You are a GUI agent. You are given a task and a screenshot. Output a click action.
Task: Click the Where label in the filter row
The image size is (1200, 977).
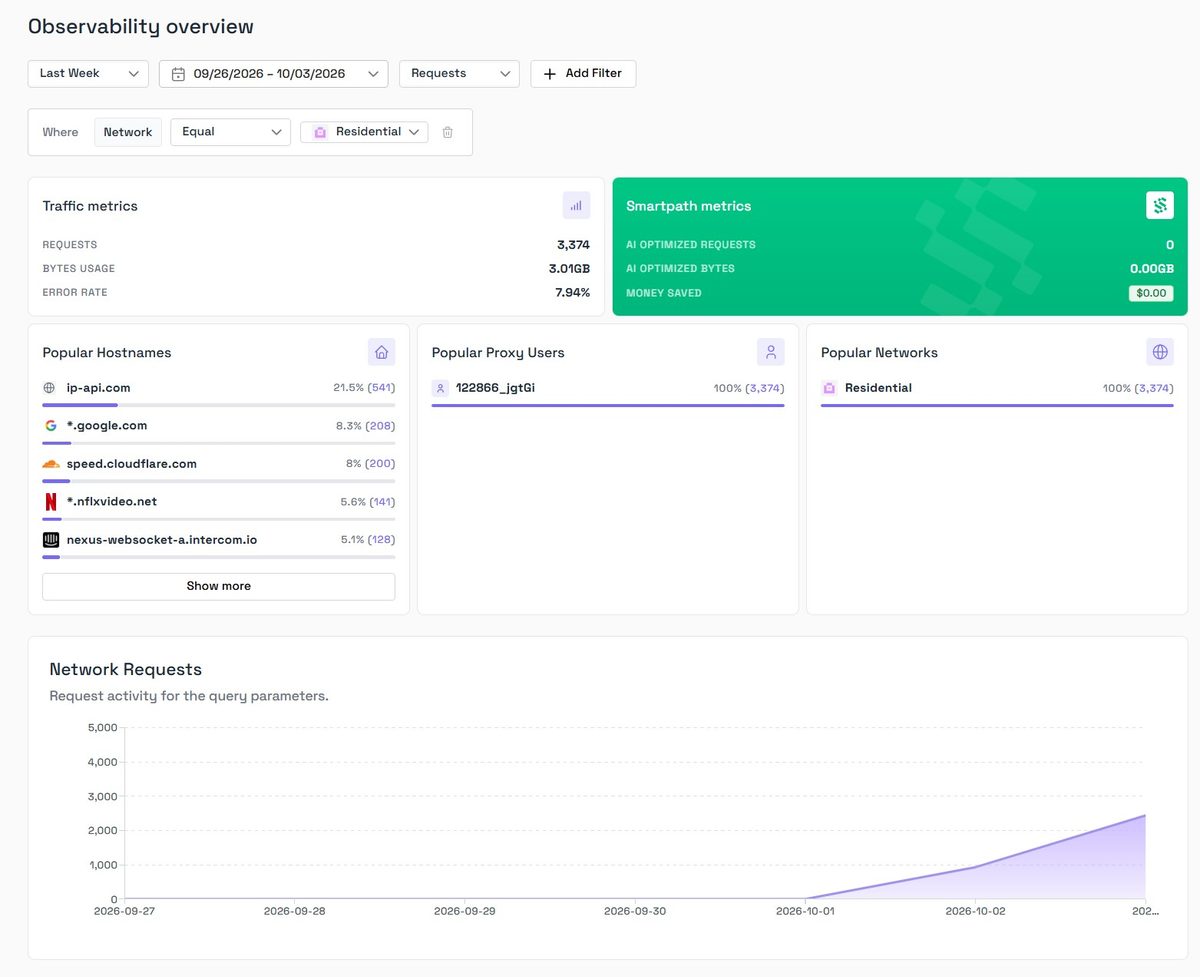[x=60, y=132]
